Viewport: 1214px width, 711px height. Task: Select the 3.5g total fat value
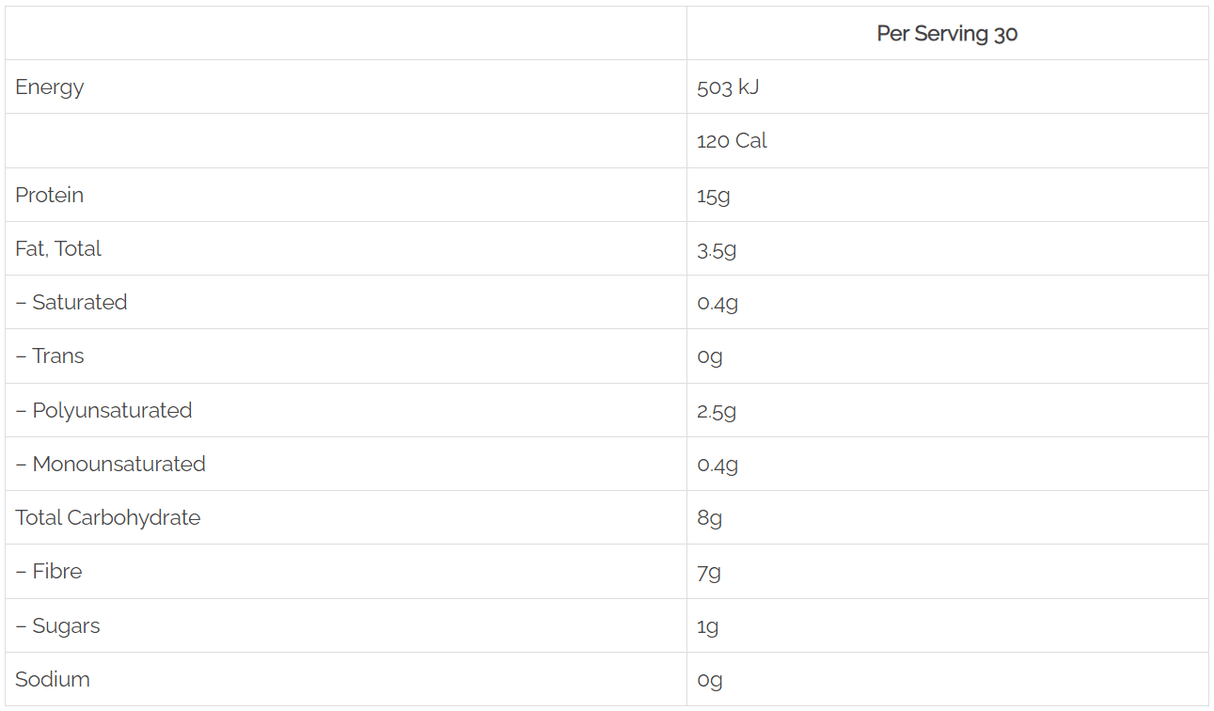pos(717,250)
